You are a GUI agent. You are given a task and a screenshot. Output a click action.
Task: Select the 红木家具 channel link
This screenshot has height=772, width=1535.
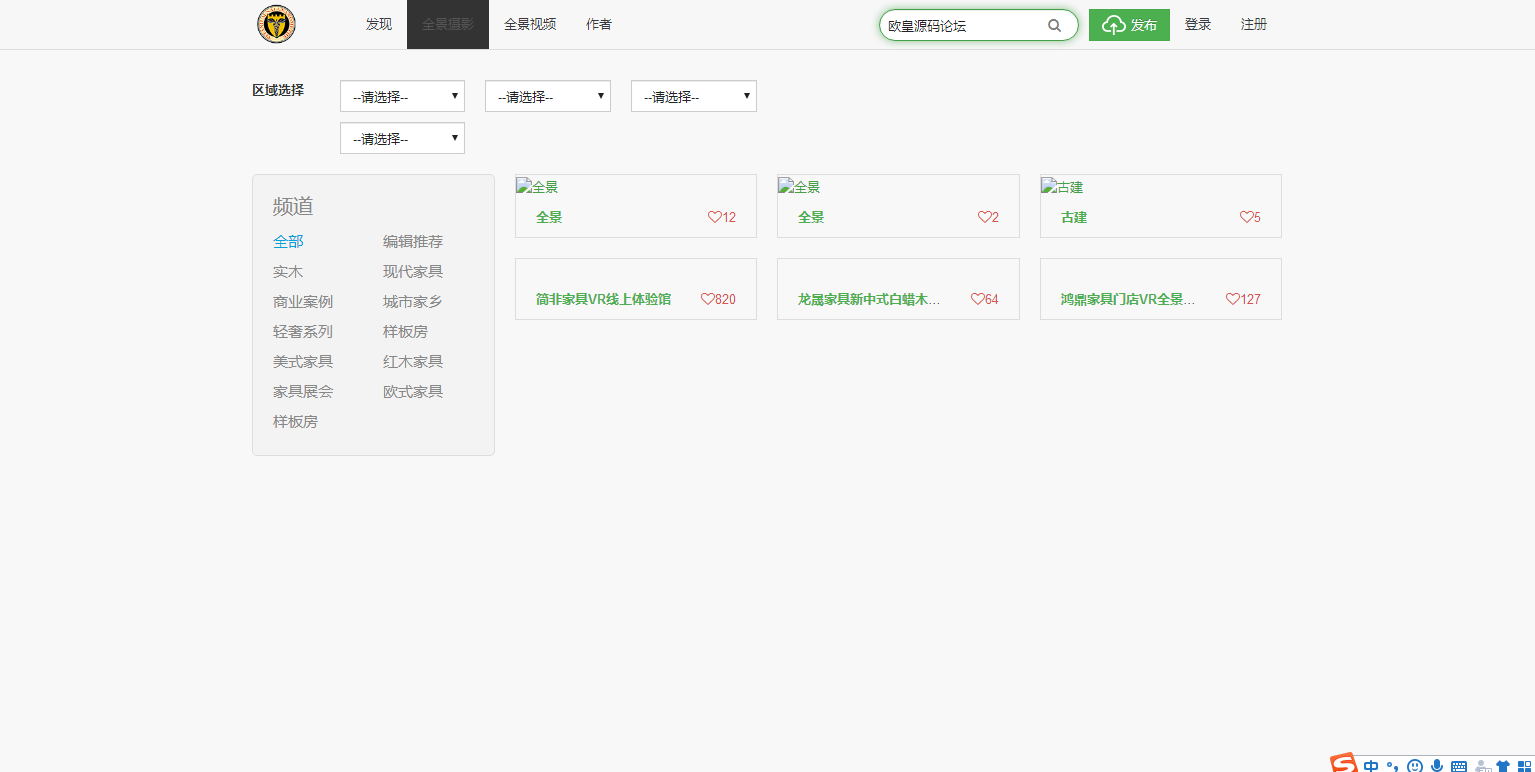pos(413,361)
